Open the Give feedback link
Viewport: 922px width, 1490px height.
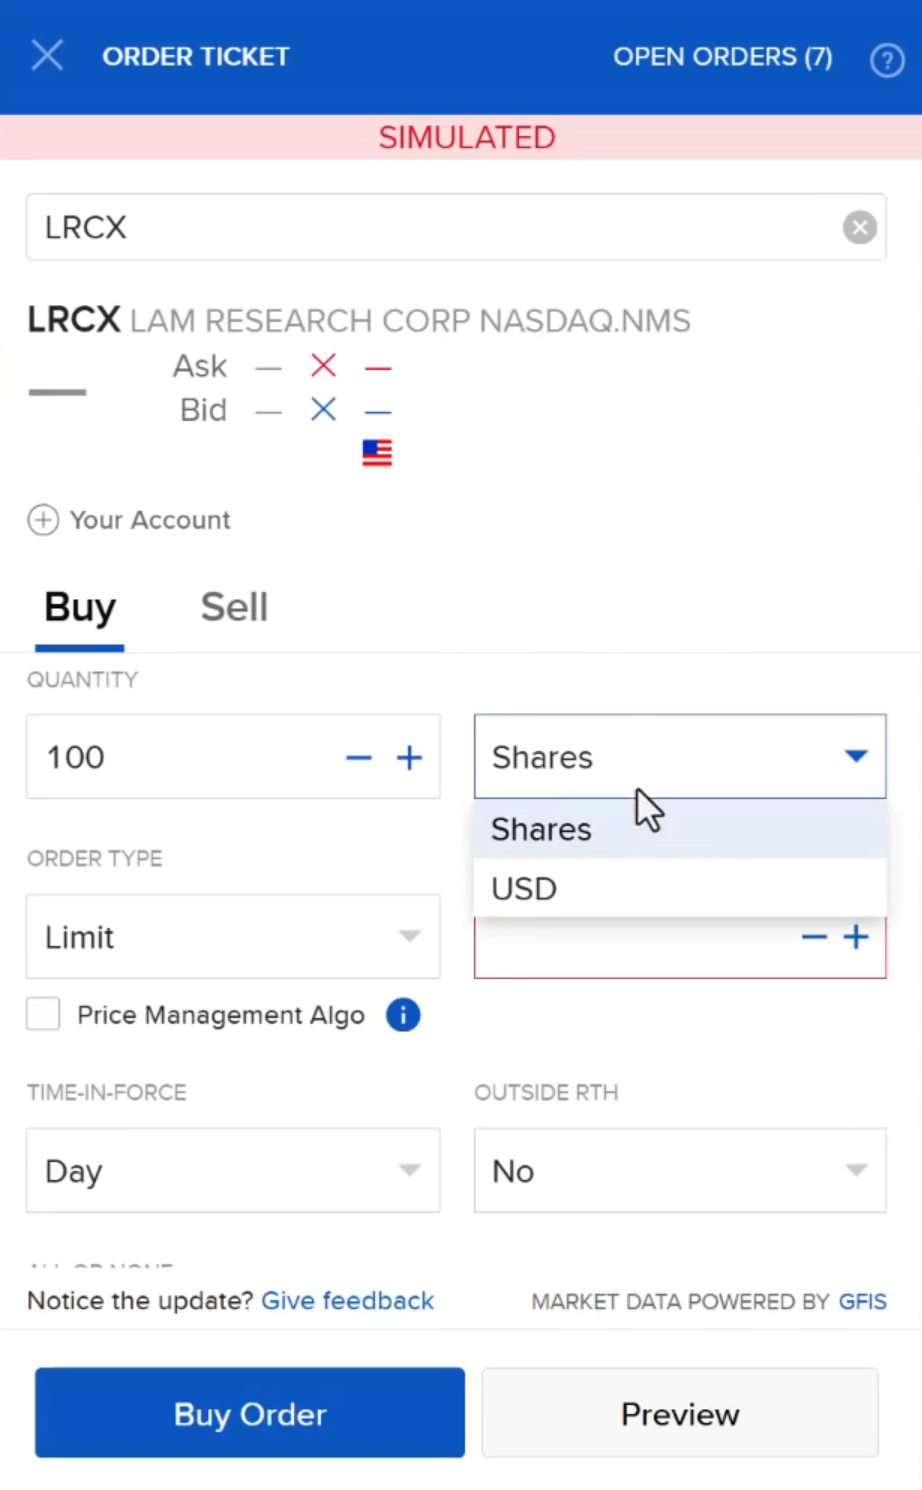pos(347,1301)
